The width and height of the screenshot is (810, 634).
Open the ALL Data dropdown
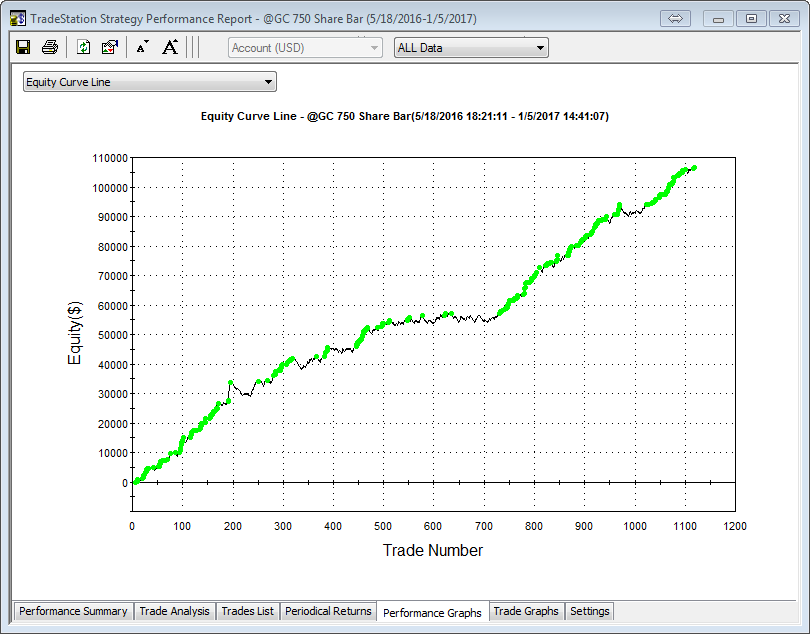tap(471, 47)
